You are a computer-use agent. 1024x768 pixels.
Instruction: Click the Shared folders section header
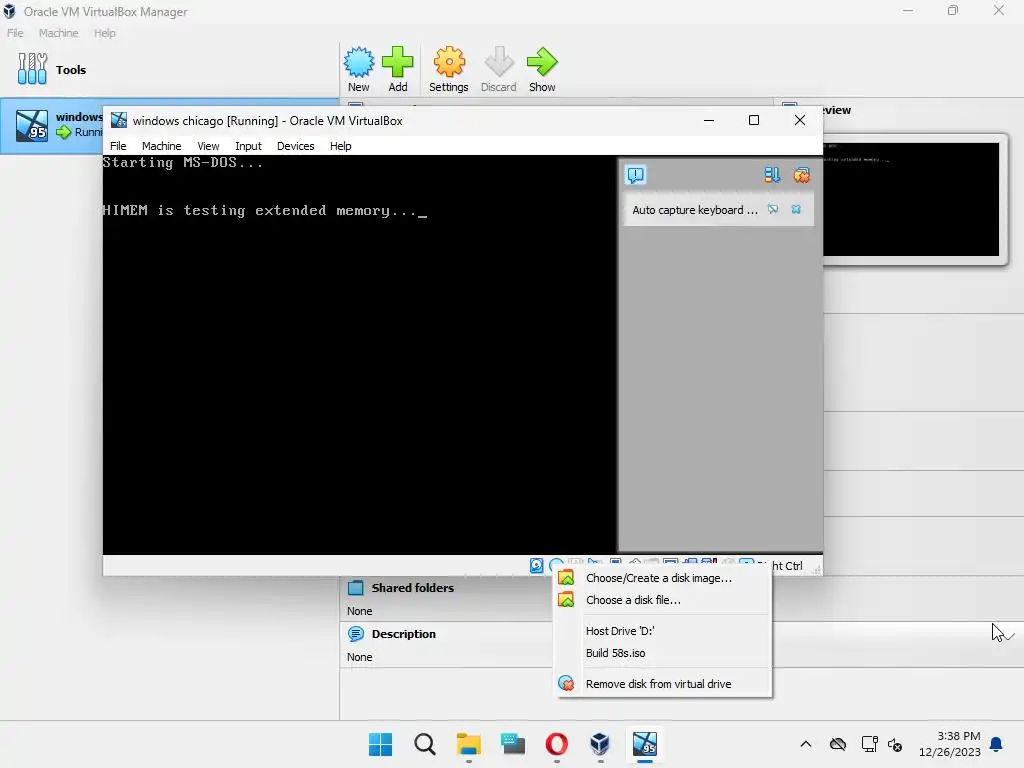point(412,588)
